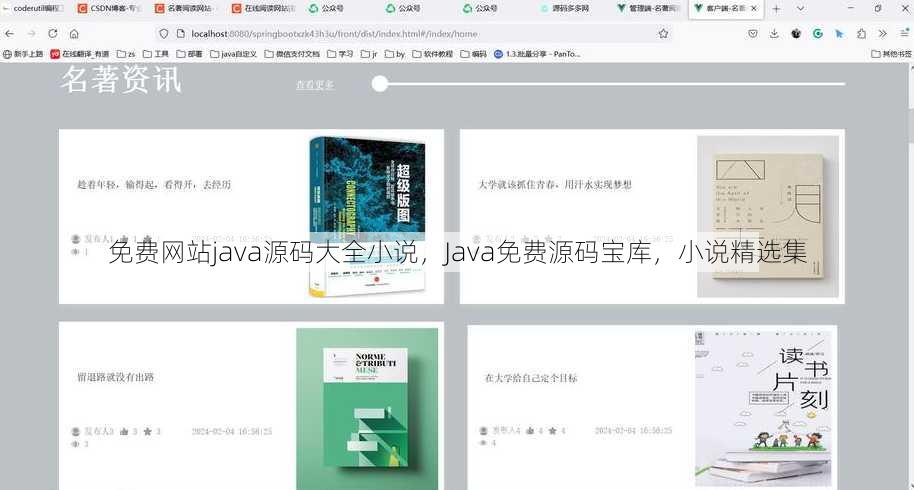Open the 部署 bookmarks folder
The image size is (914, 490).
pyautogui.click(x=189, y=54)
